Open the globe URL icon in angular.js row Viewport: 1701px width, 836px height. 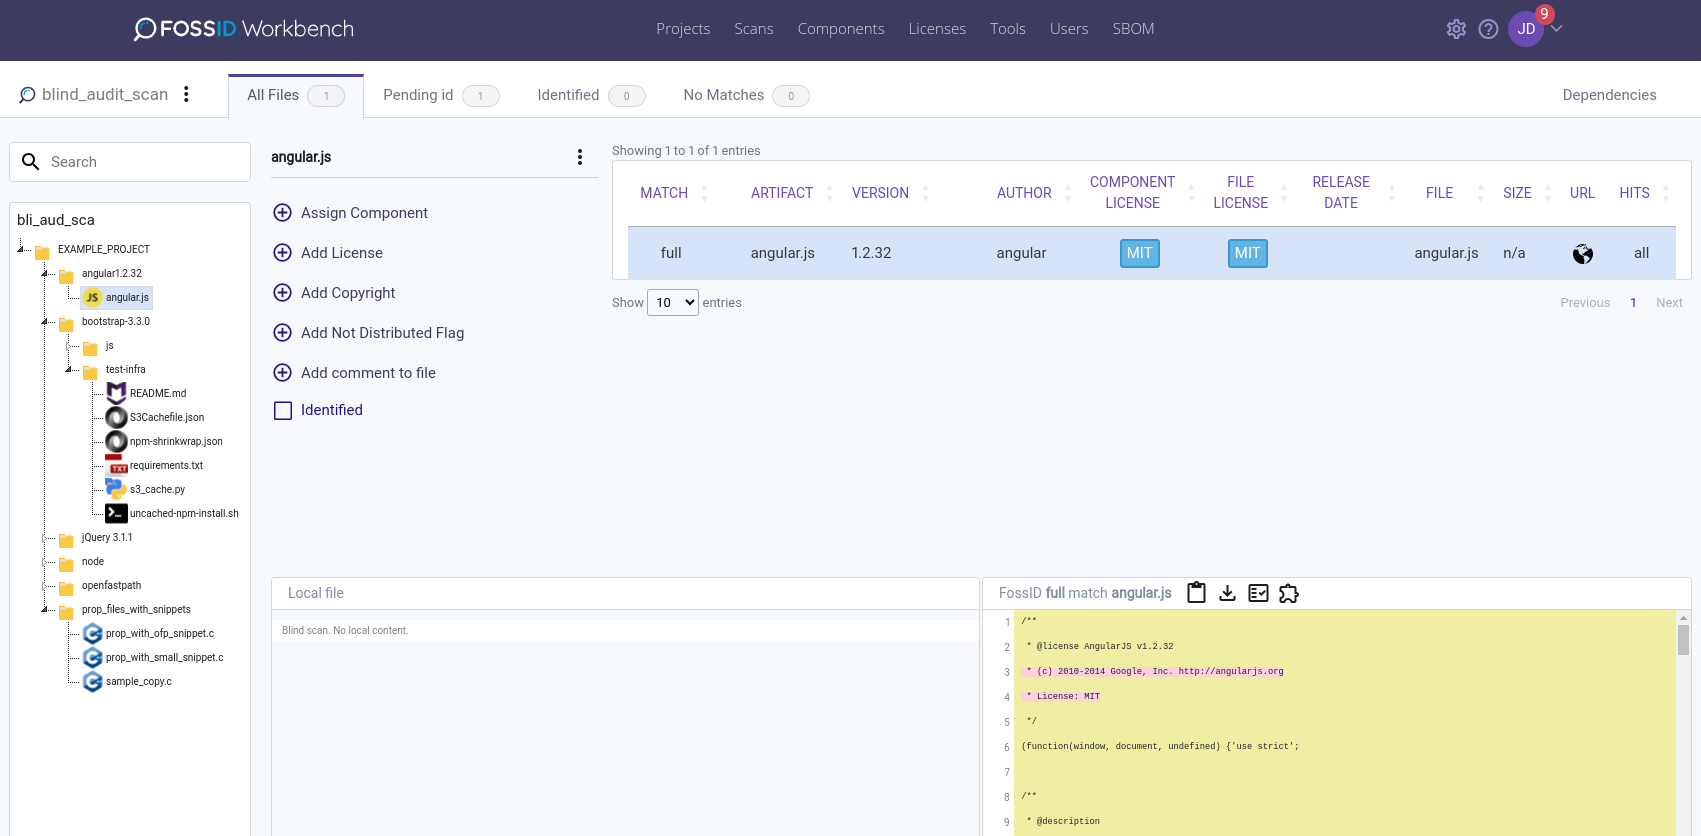(1583, 254)
